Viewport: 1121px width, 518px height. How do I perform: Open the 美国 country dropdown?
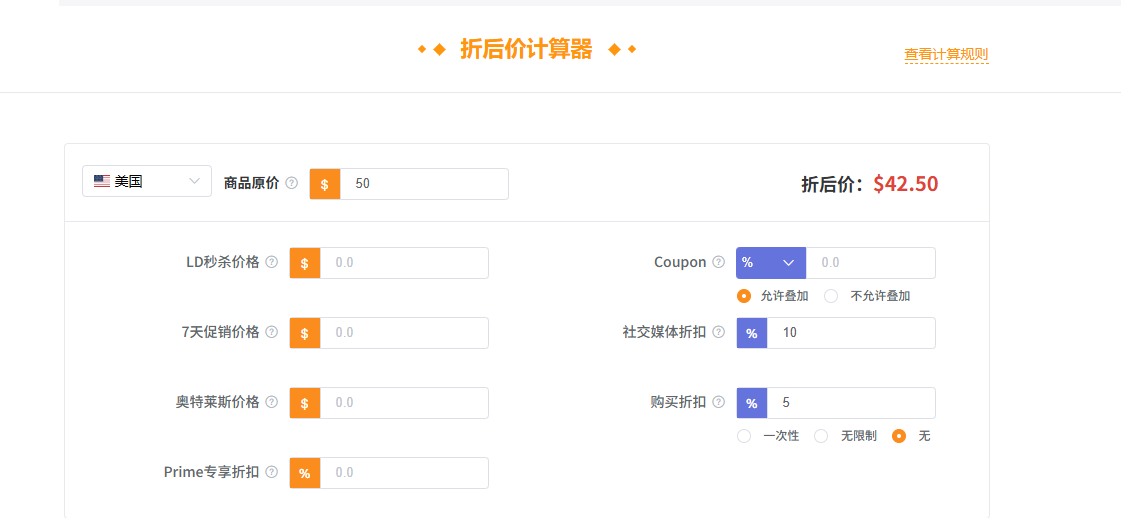(x=147, y=181)
